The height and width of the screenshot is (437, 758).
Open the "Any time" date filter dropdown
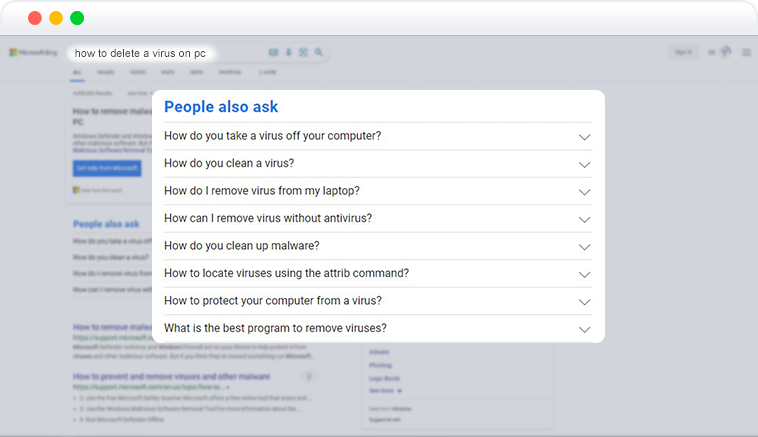[x=140, y=93]
